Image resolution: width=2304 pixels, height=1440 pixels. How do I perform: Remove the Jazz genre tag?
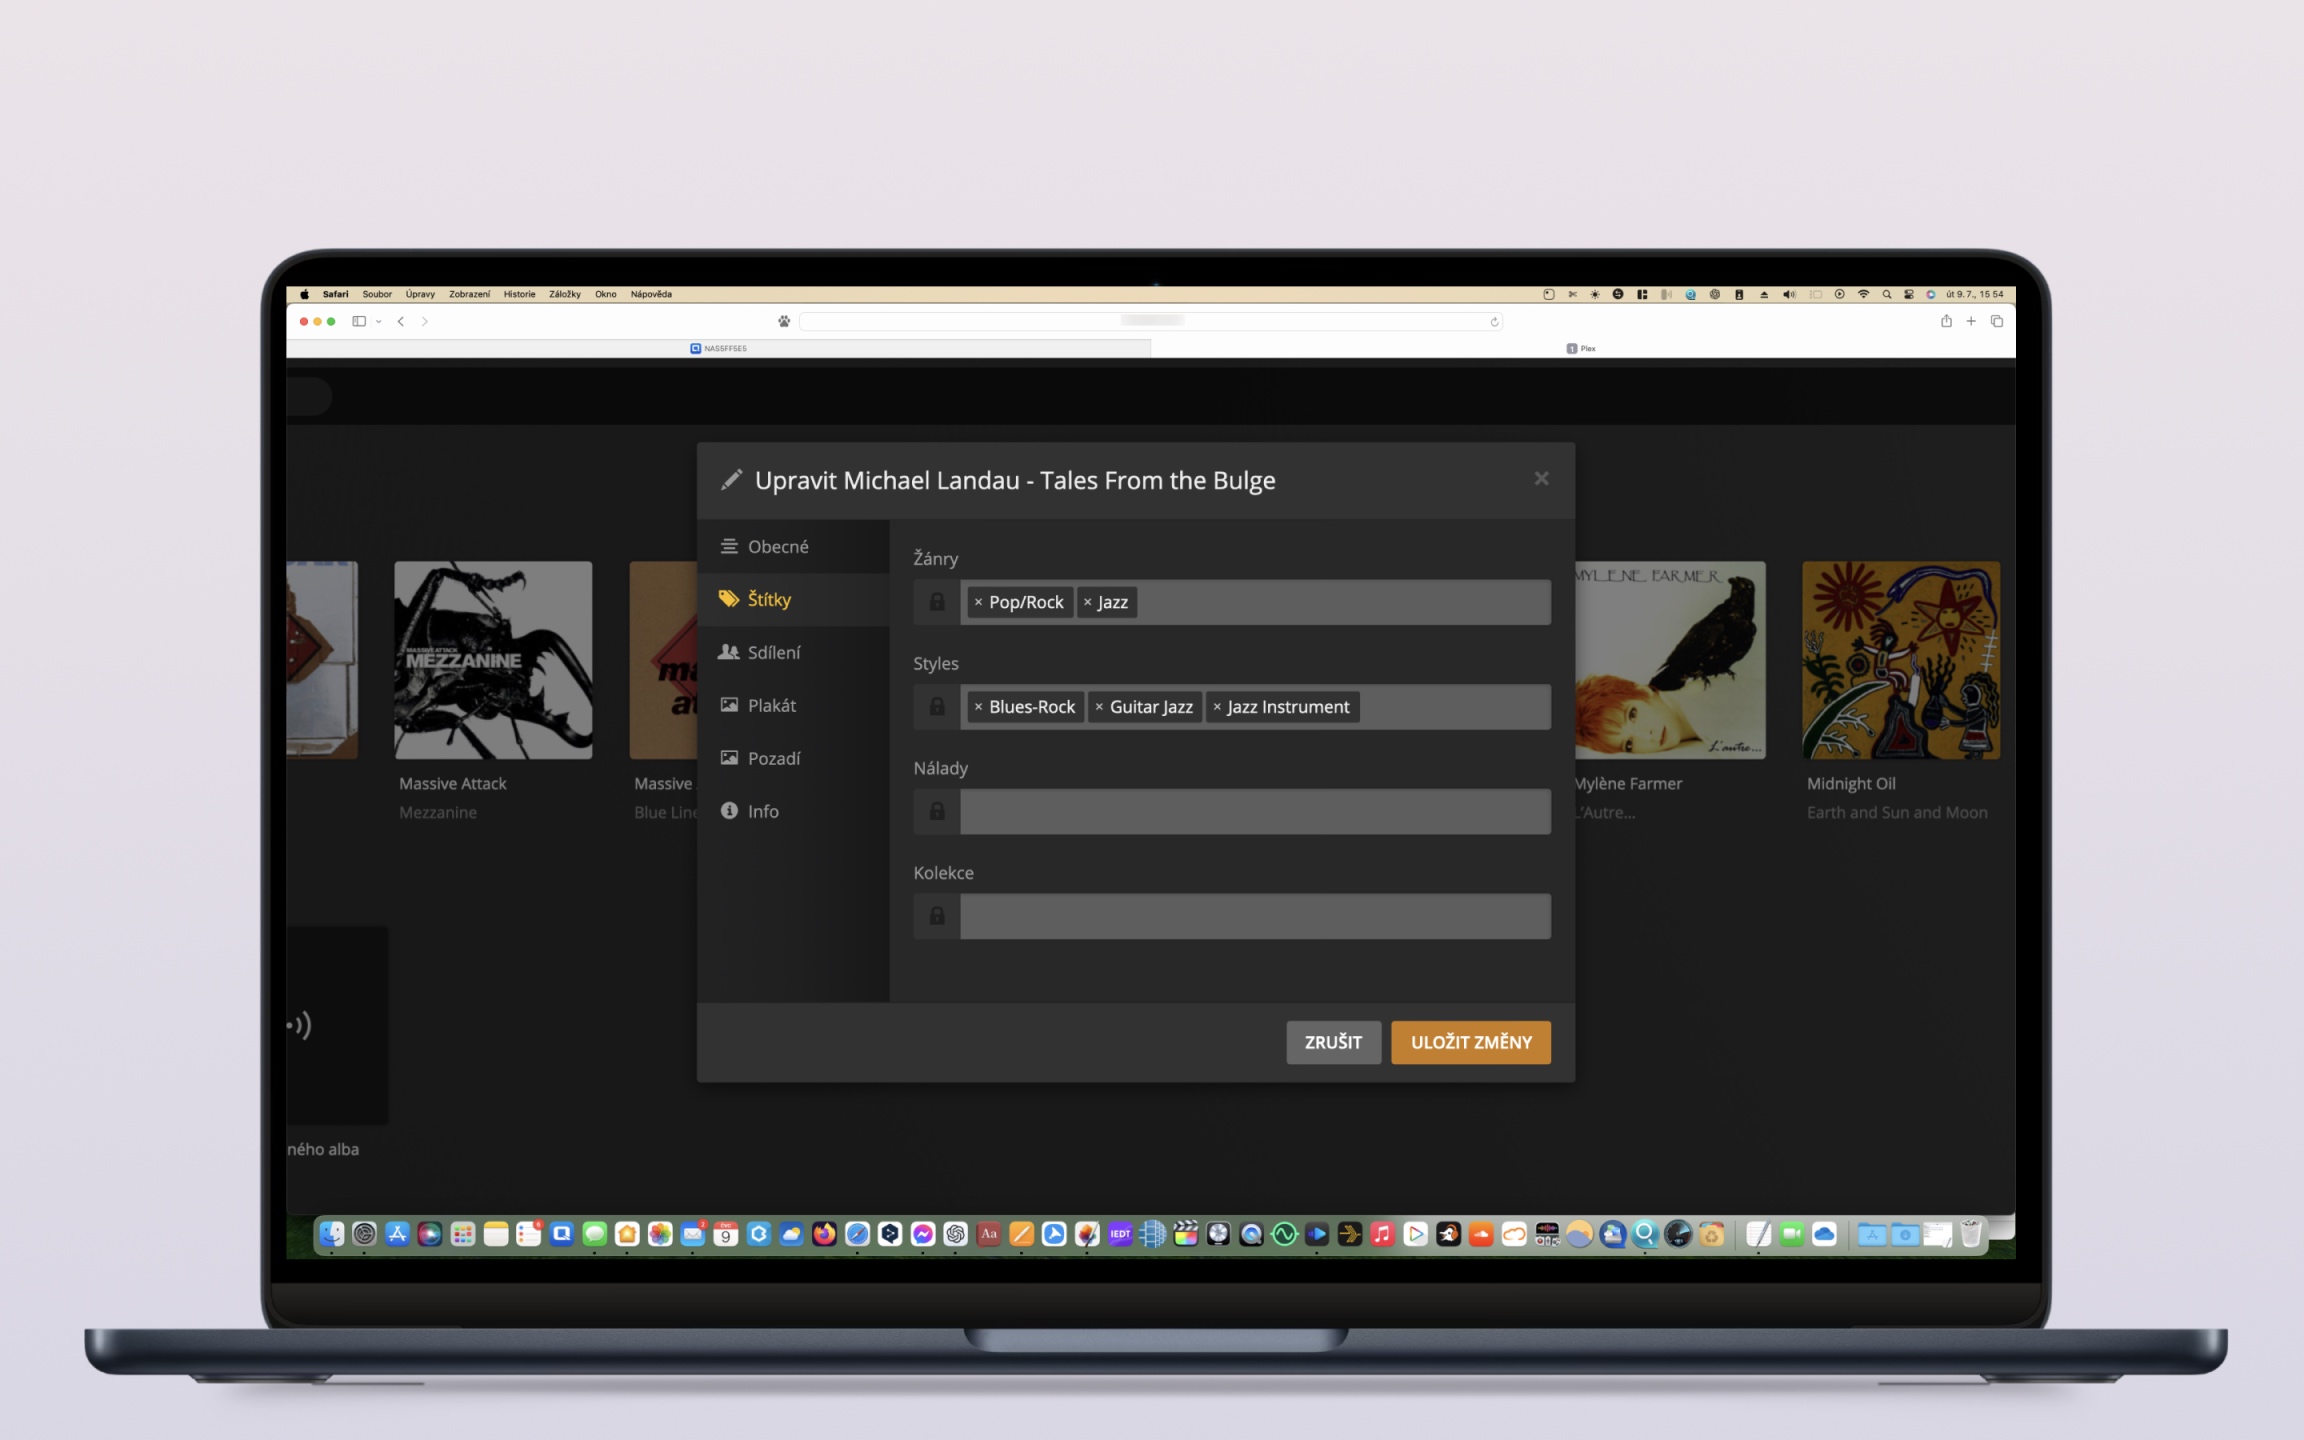pyautogui.click(x=1087, y=602)
